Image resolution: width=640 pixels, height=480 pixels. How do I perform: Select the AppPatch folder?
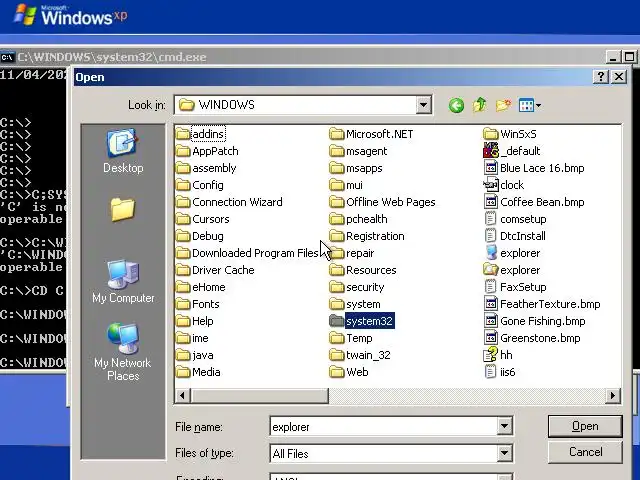(208, 151)
